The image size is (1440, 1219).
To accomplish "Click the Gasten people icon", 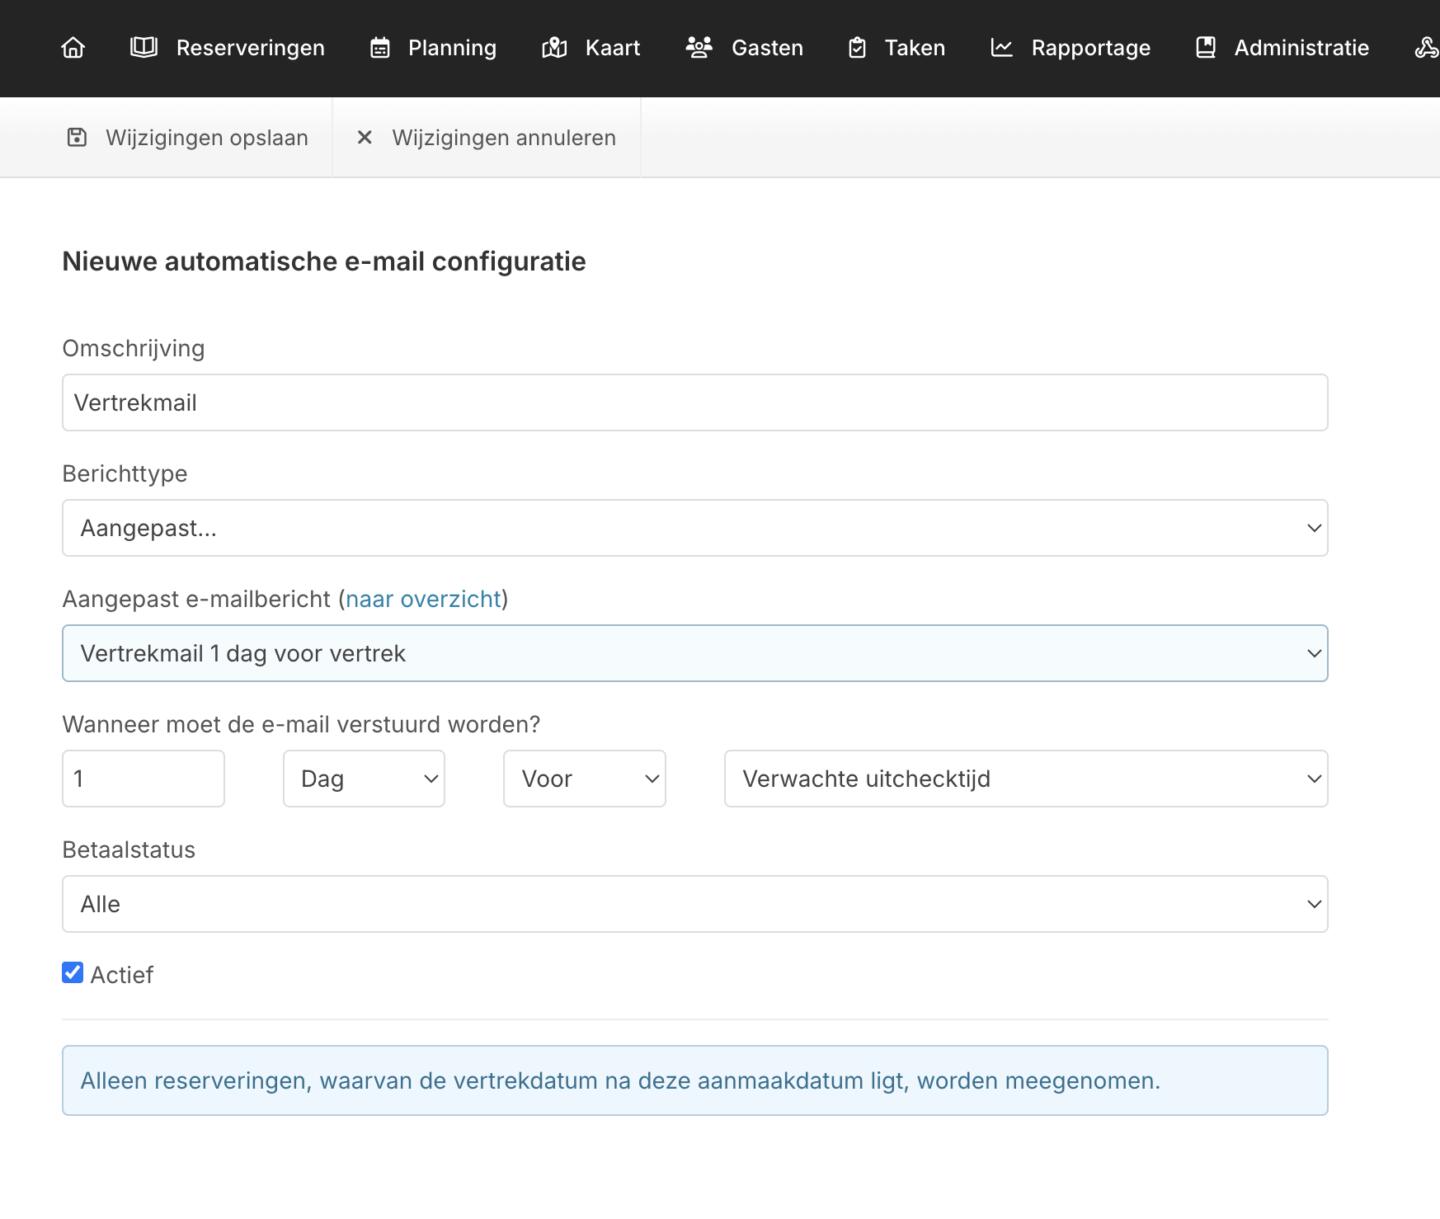I will click(699, 48).
